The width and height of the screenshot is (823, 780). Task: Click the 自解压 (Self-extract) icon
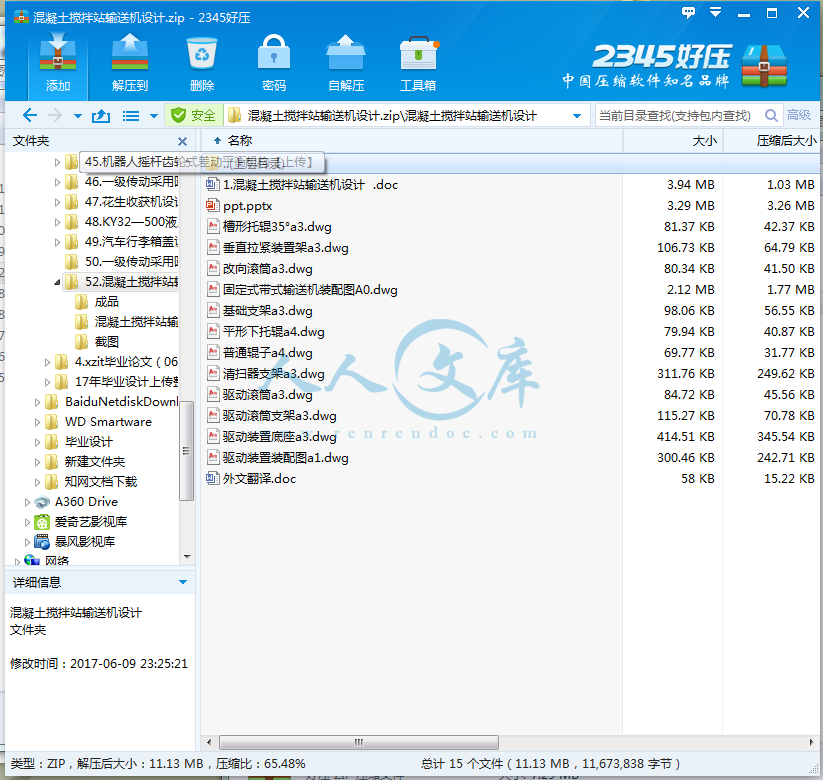tap(345, 63)
